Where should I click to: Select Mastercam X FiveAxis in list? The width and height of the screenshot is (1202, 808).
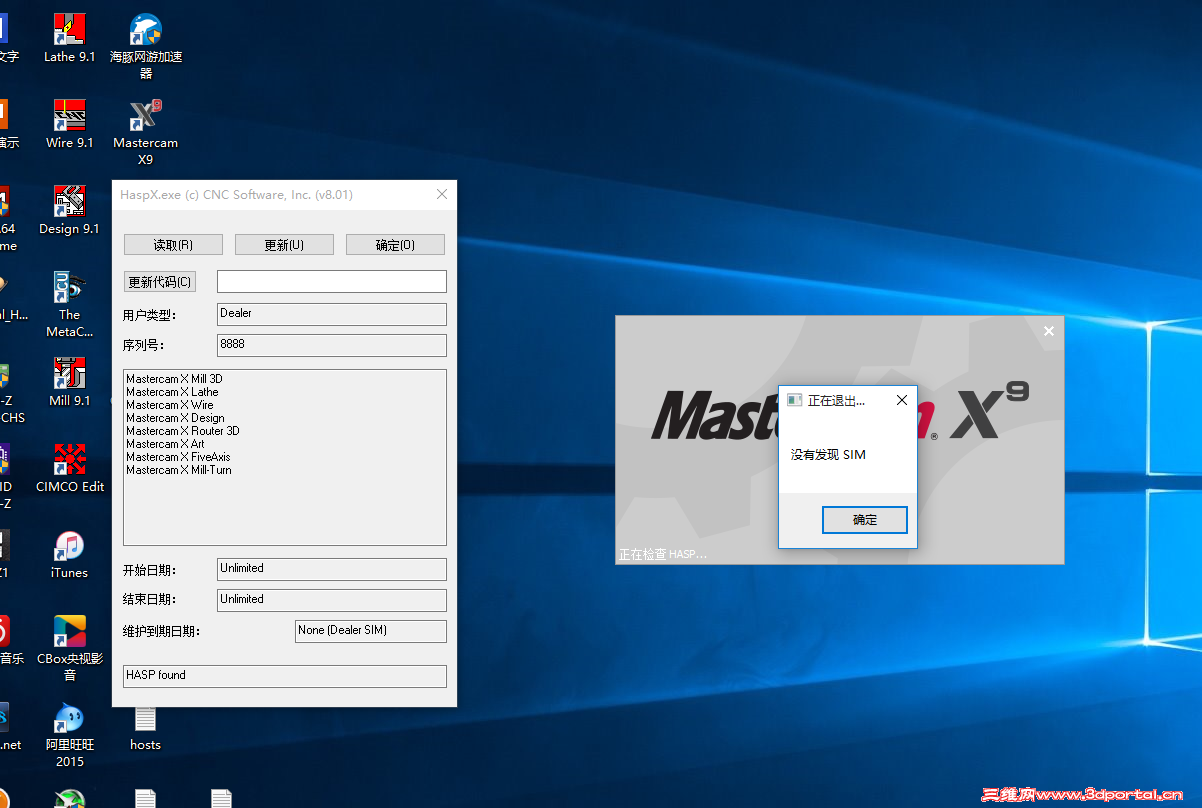[x=179, y=457]
